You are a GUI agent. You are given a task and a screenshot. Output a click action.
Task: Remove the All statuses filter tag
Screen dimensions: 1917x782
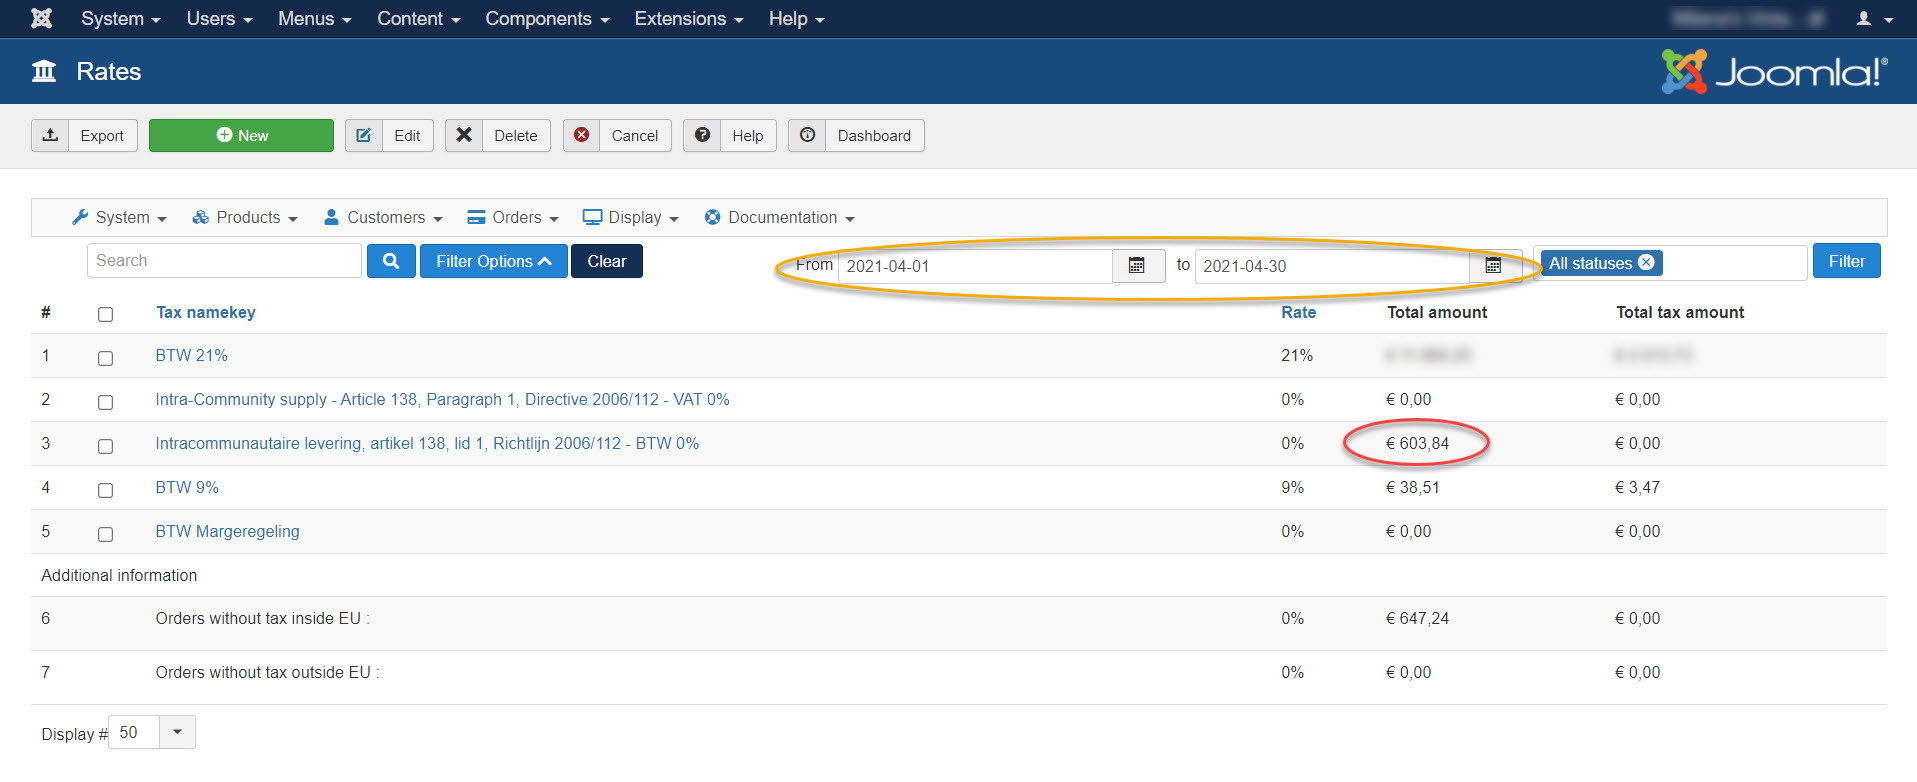point(1646,262)
